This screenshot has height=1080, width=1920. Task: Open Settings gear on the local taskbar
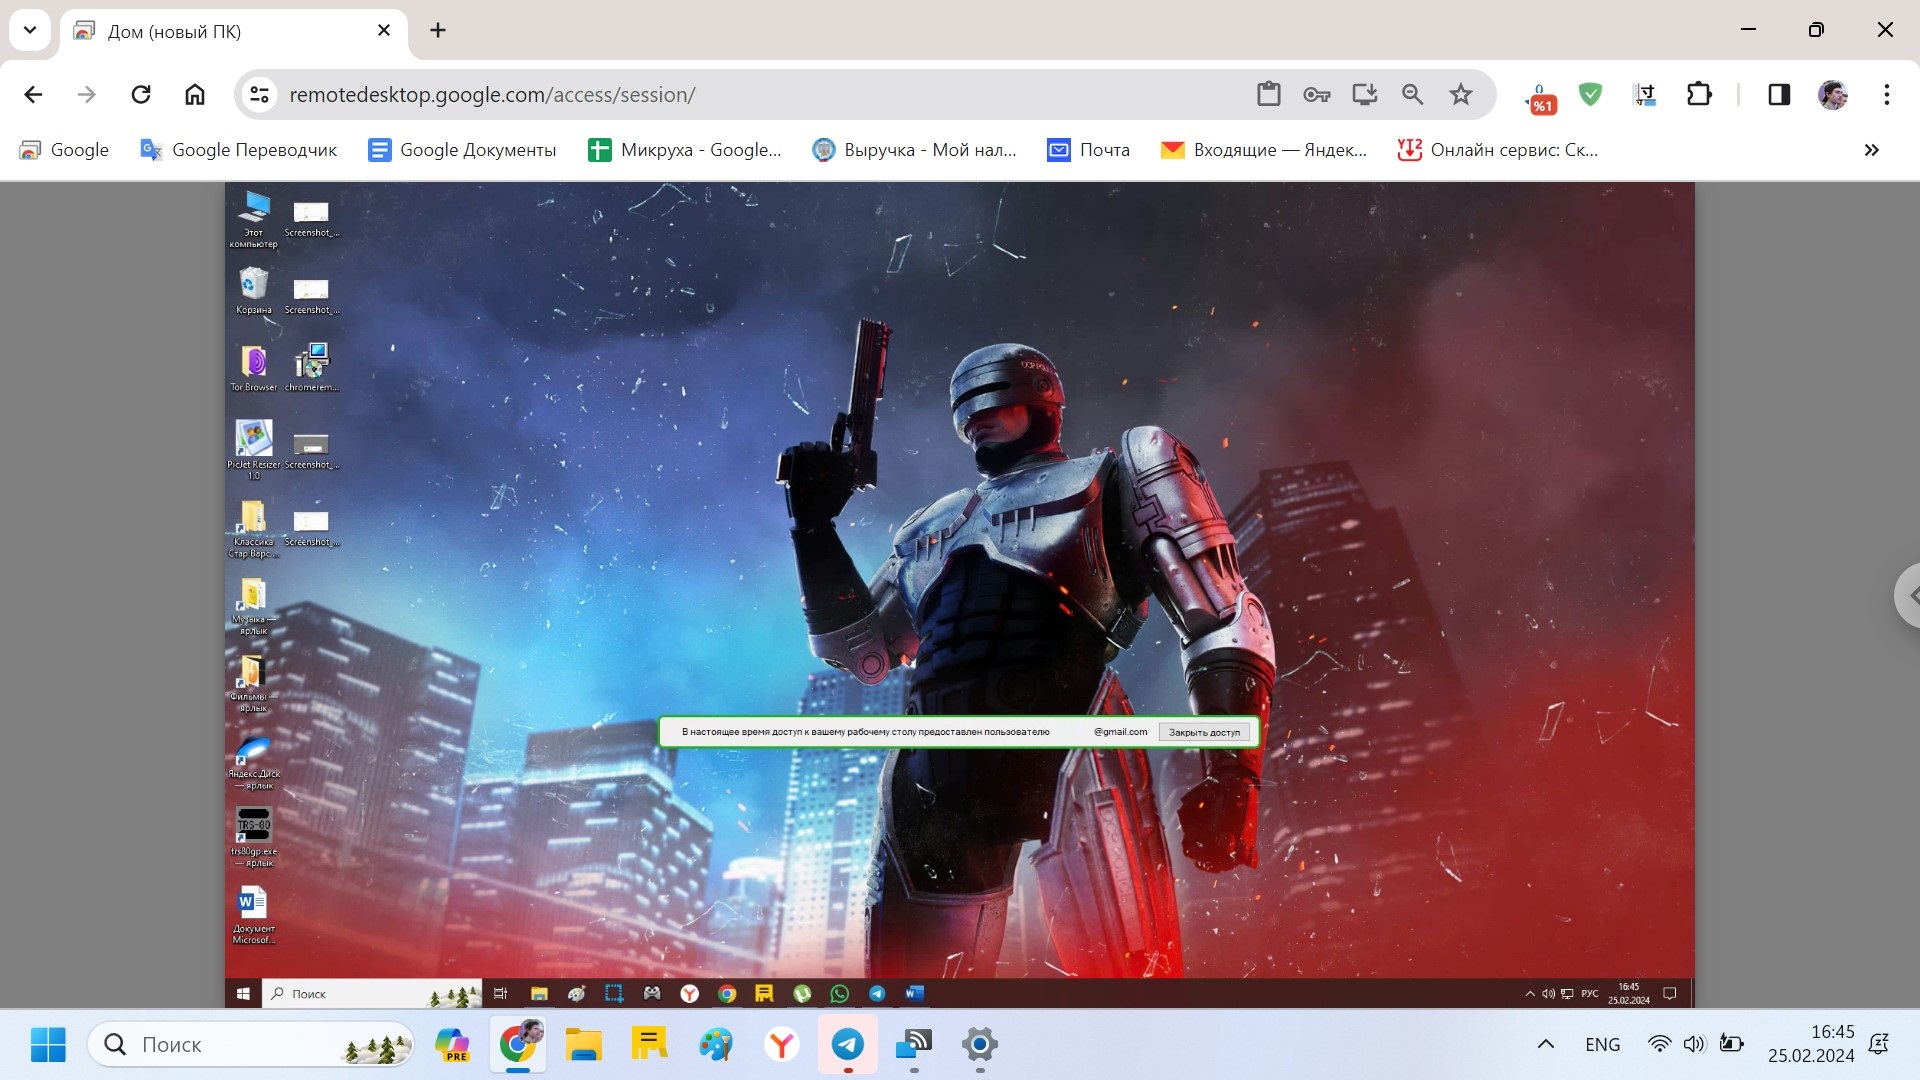pyautogui.click(x=980, y=1045)
